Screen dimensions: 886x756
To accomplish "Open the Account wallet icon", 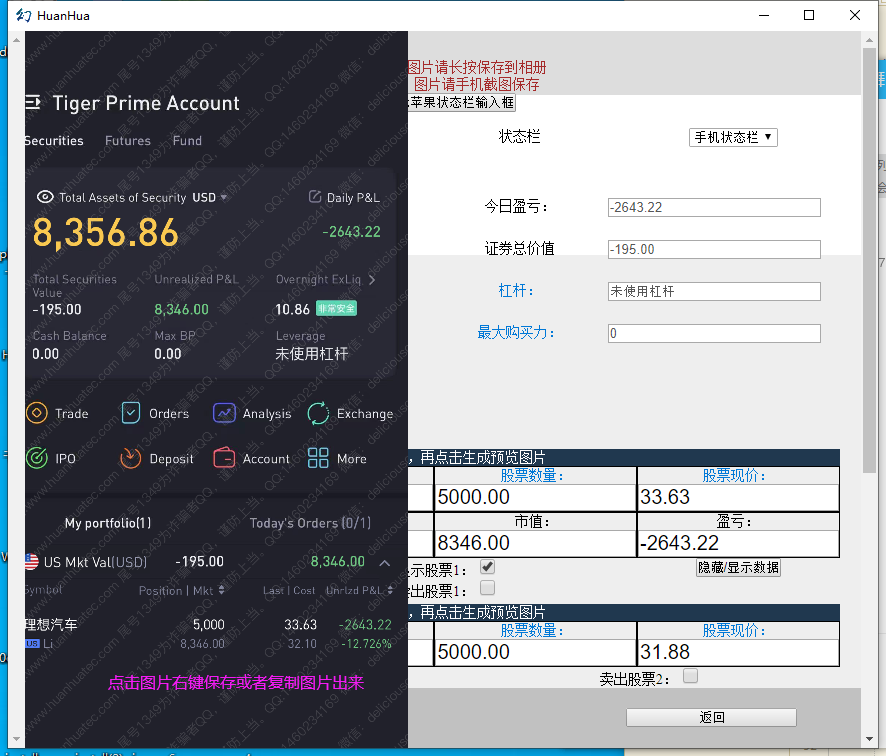I will (224, 458).
